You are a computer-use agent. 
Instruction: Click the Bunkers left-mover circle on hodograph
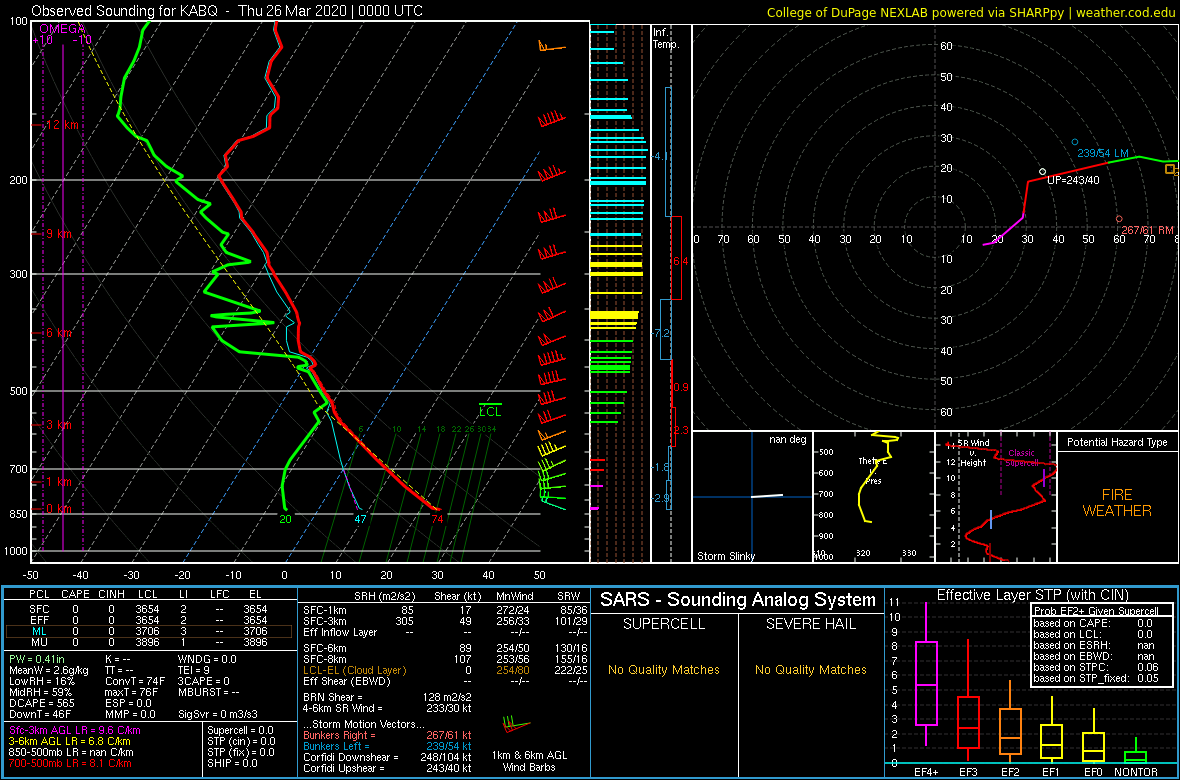point(1075,142)
